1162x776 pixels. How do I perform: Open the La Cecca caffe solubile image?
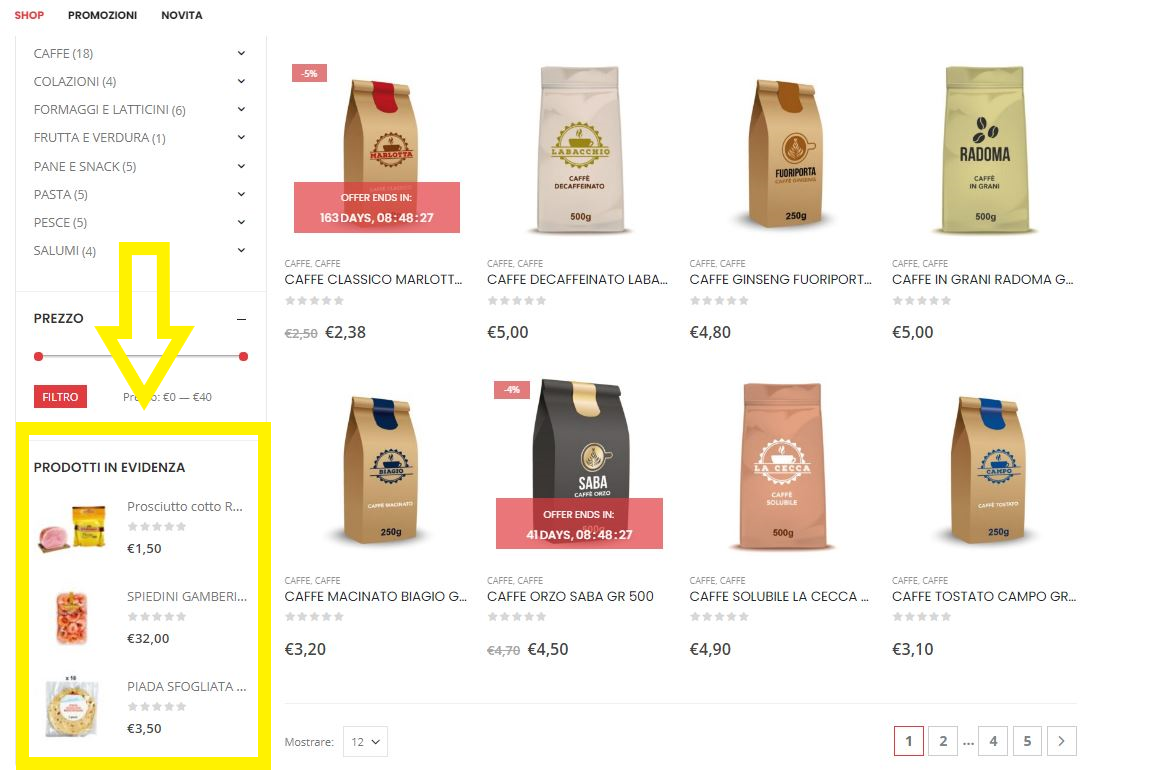coord(782,466)
